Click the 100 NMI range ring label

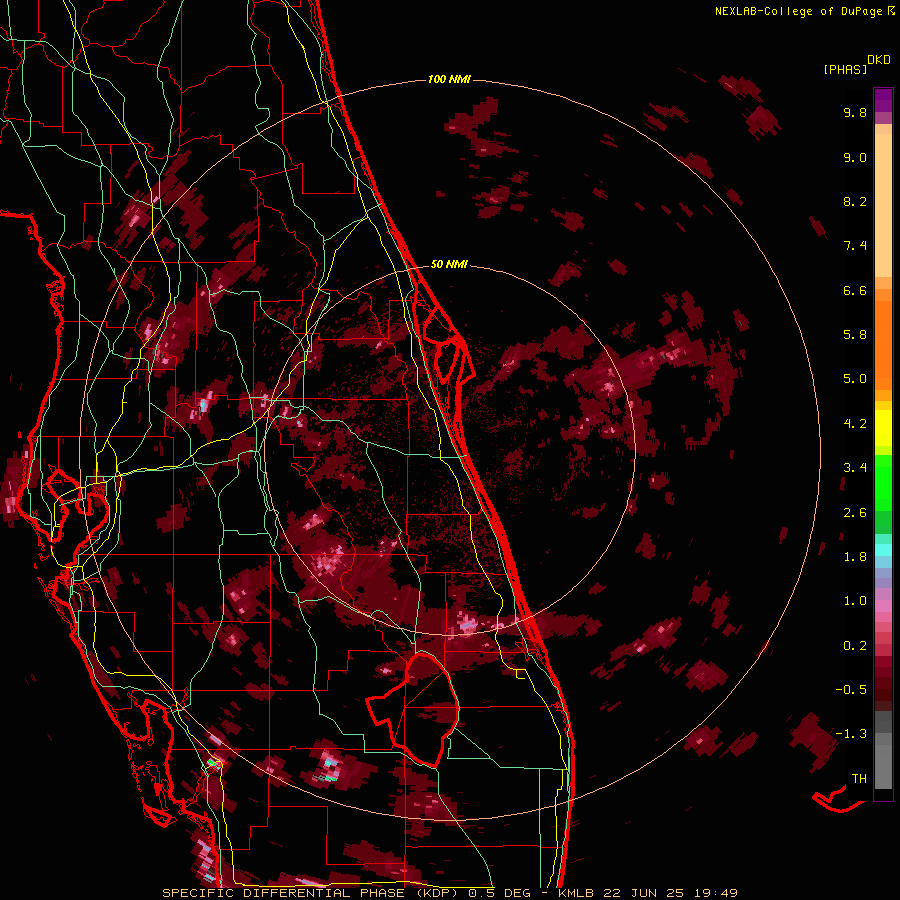point(449,79)
